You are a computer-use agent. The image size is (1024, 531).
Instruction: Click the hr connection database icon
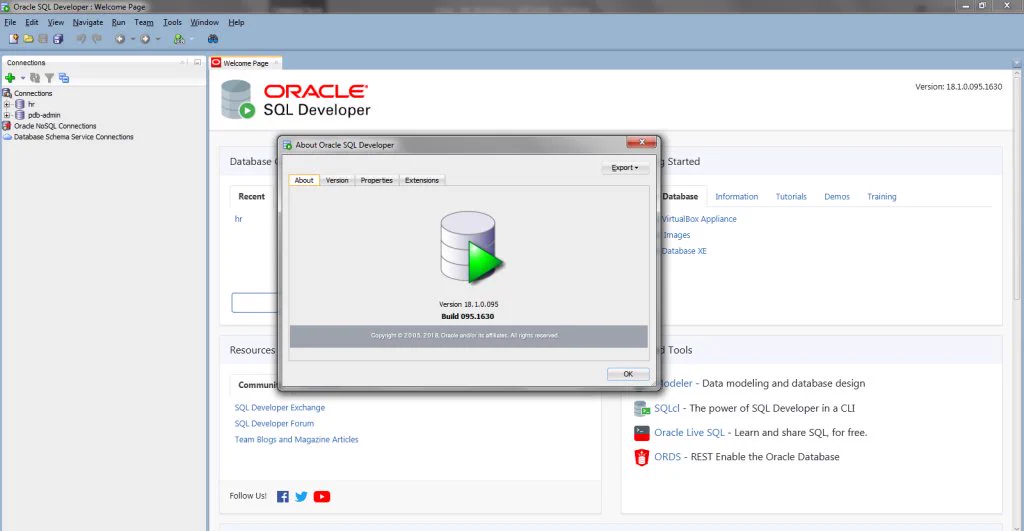[x=20, y=104]
